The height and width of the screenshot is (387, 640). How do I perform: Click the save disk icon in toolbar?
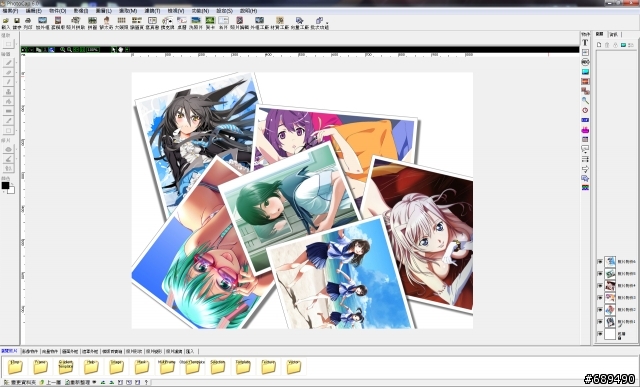pos(17,20)
